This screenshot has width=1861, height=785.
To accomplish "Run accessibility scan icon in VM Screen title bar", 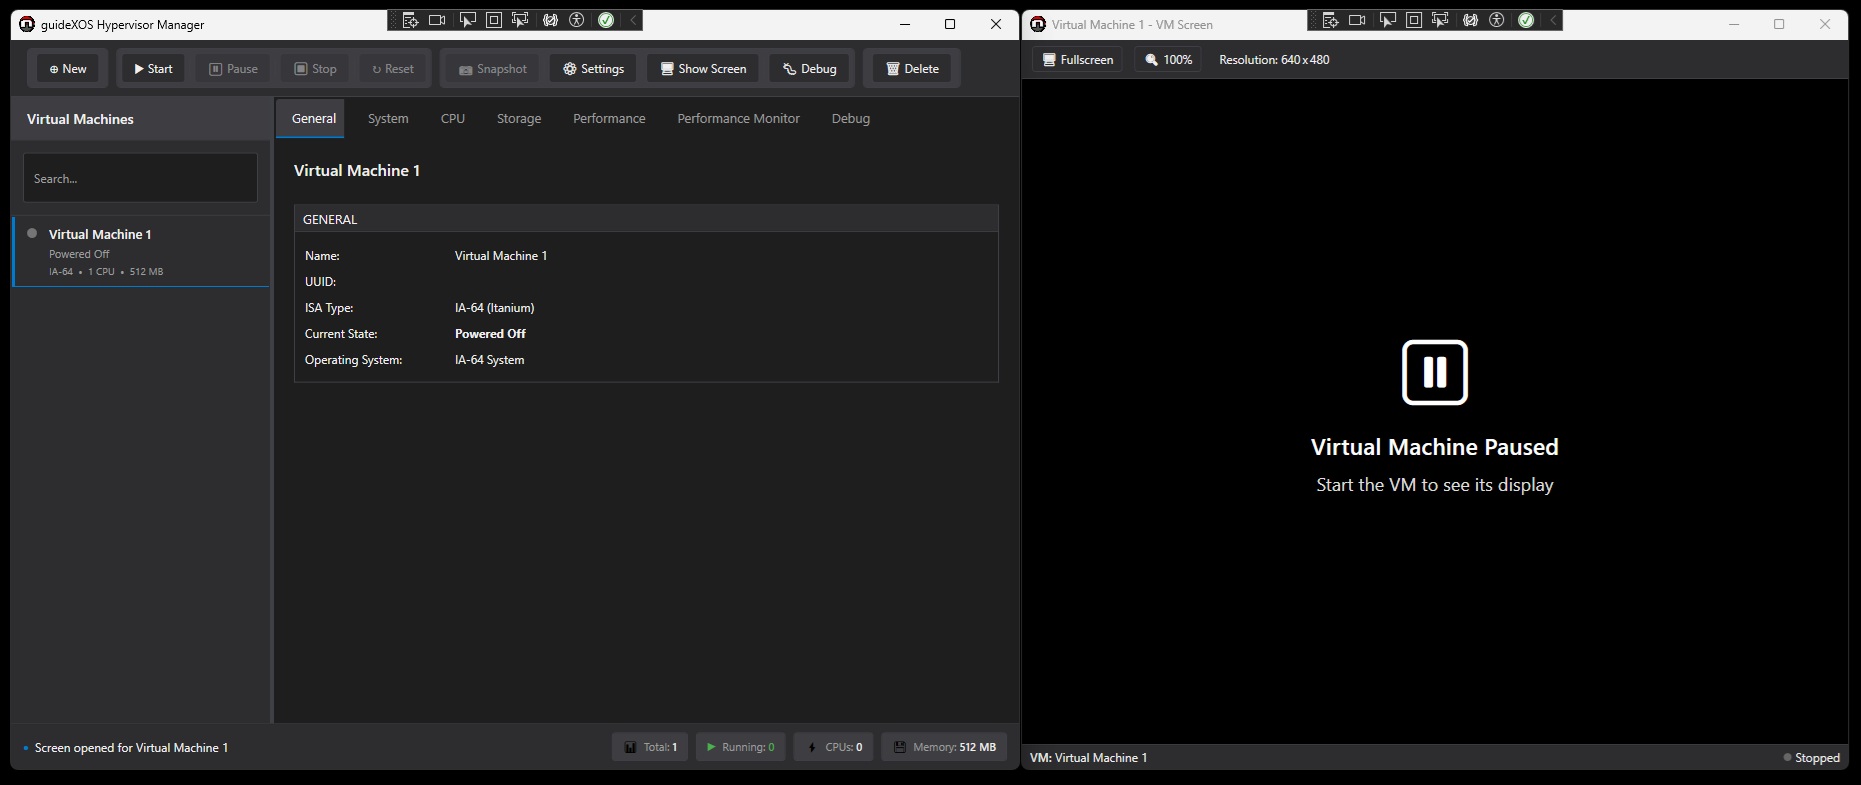I will [1497, 20].
